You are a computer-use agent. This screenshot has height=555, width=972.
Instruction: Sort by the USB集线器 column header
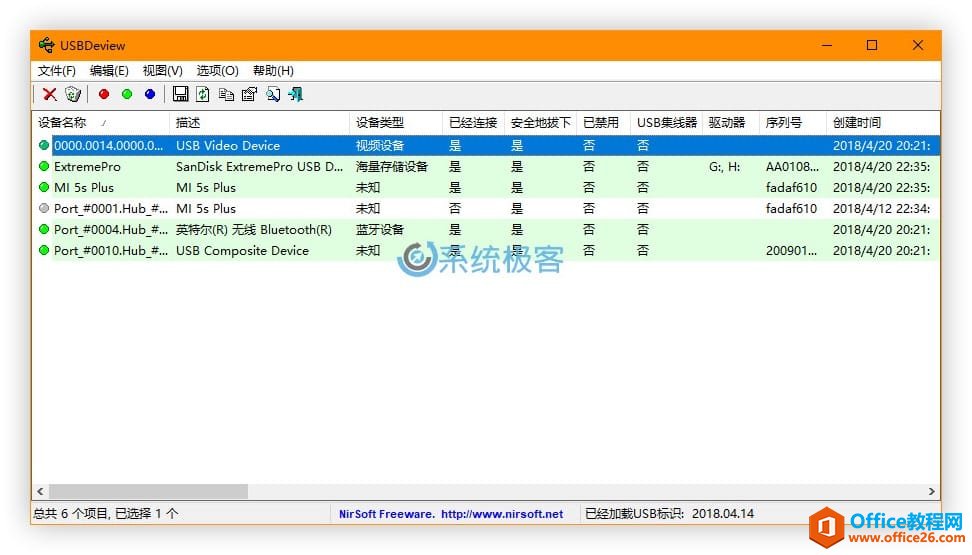666,123
